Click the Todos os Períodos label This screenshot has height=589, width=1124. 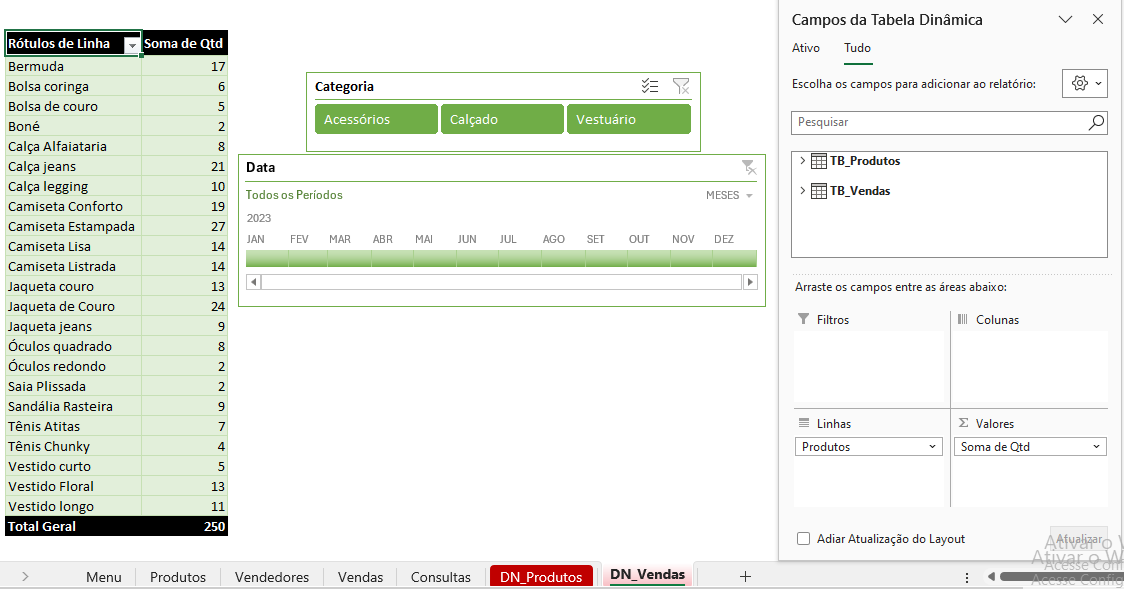tap(294, 195)
